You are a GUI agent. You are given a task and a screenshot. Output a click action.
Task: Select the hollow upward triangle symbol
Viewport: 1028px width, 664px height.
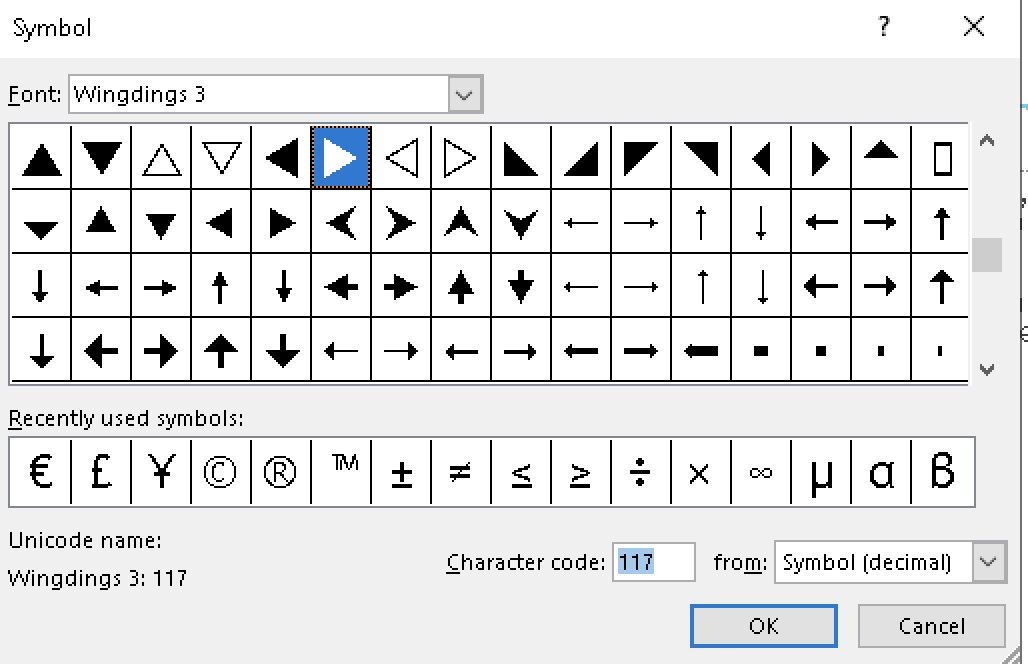point(161,158)
